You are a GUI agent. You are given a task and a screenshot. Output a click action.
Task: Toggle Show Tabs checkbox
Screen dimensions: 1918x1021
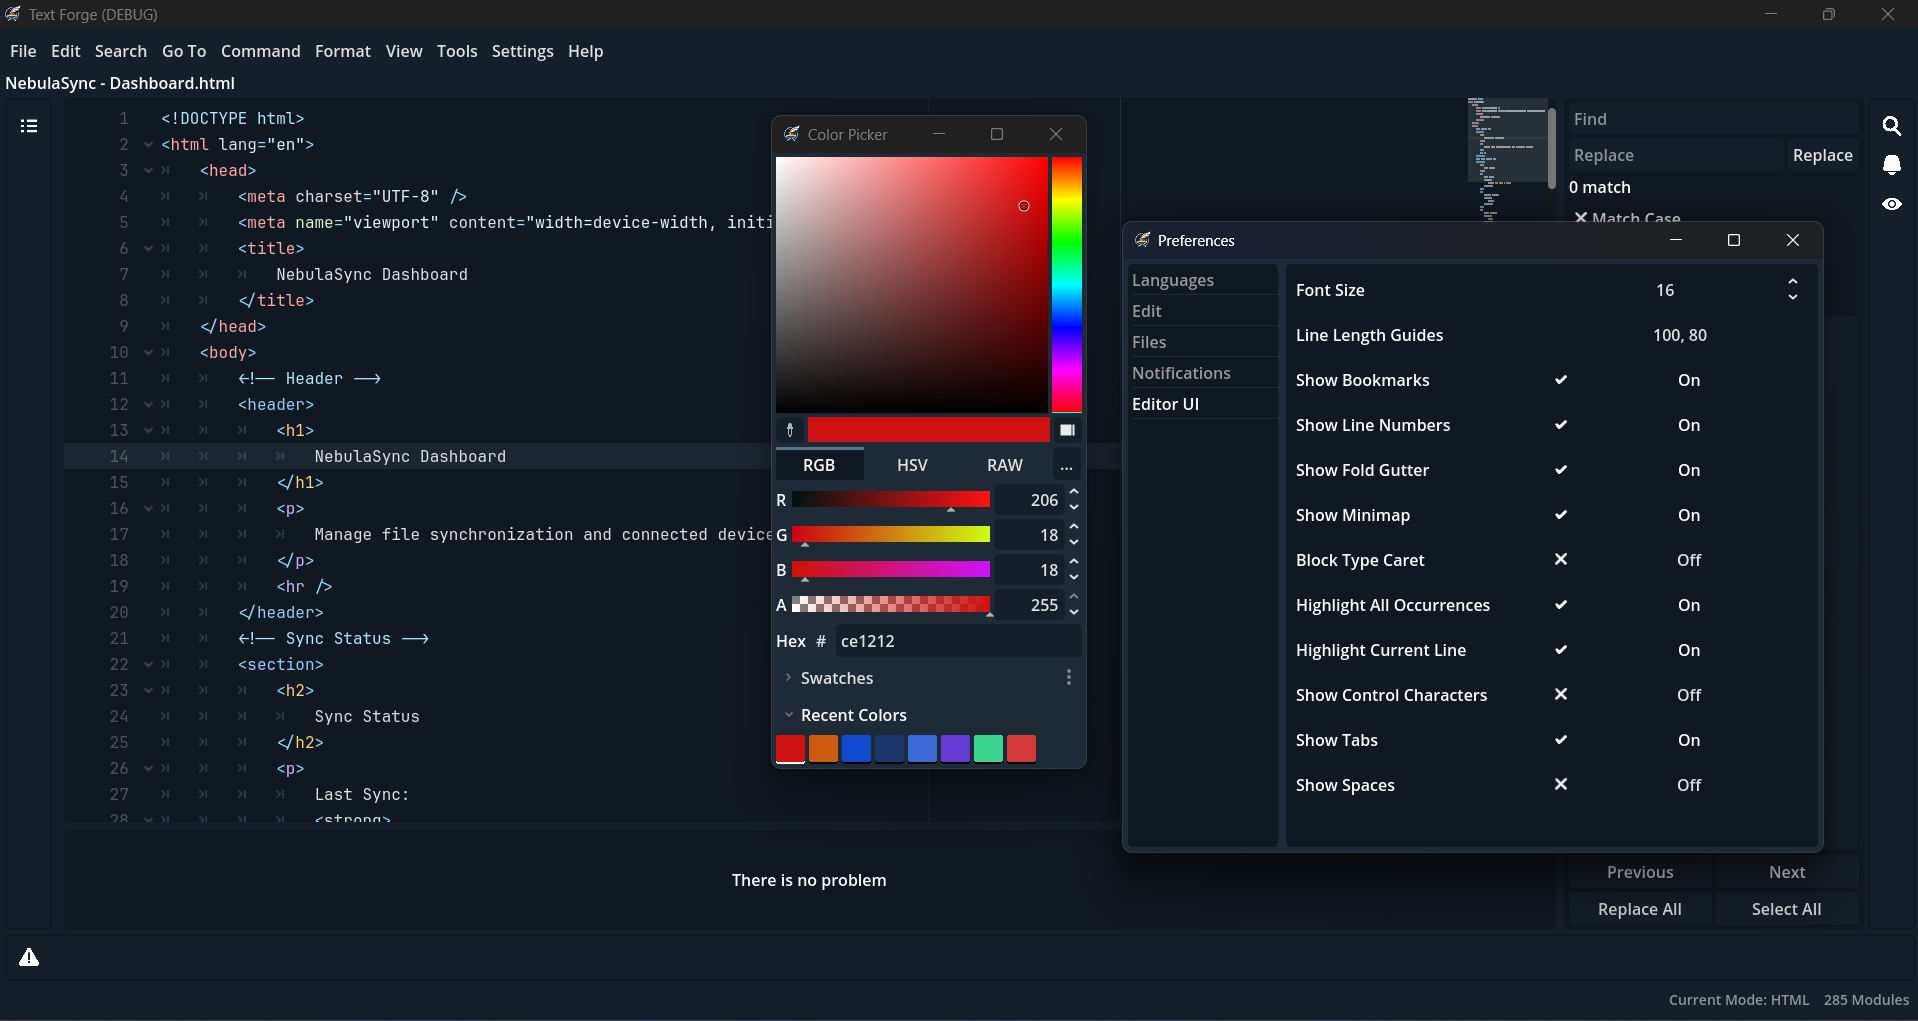1561,740
